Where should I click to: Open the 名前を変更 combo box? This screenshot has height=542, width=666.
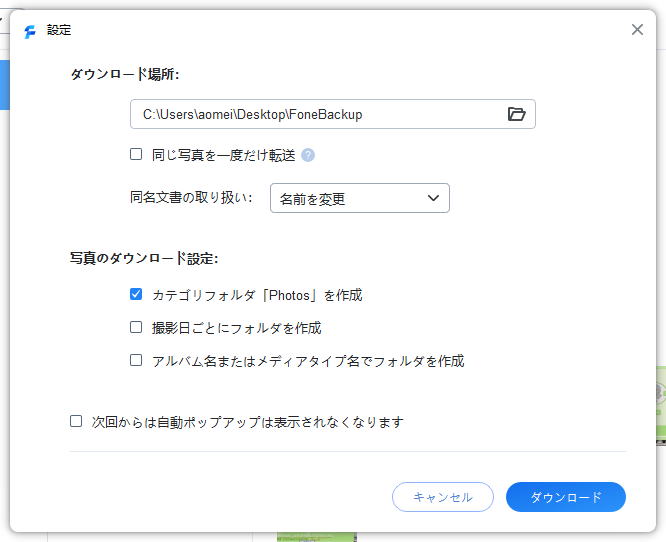tap(350, 199)
